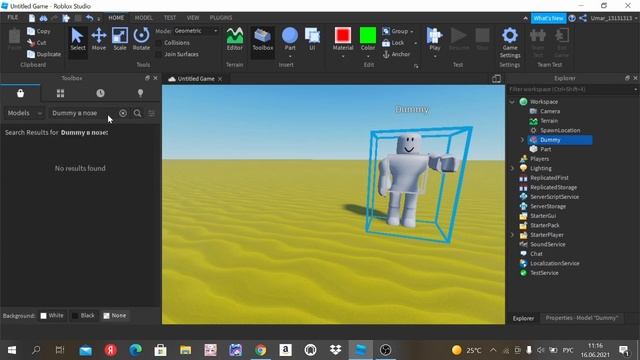Toggle the Join Surfaces checkbox
This screenshot has width=640, height=360.
[x=159, y=54]
